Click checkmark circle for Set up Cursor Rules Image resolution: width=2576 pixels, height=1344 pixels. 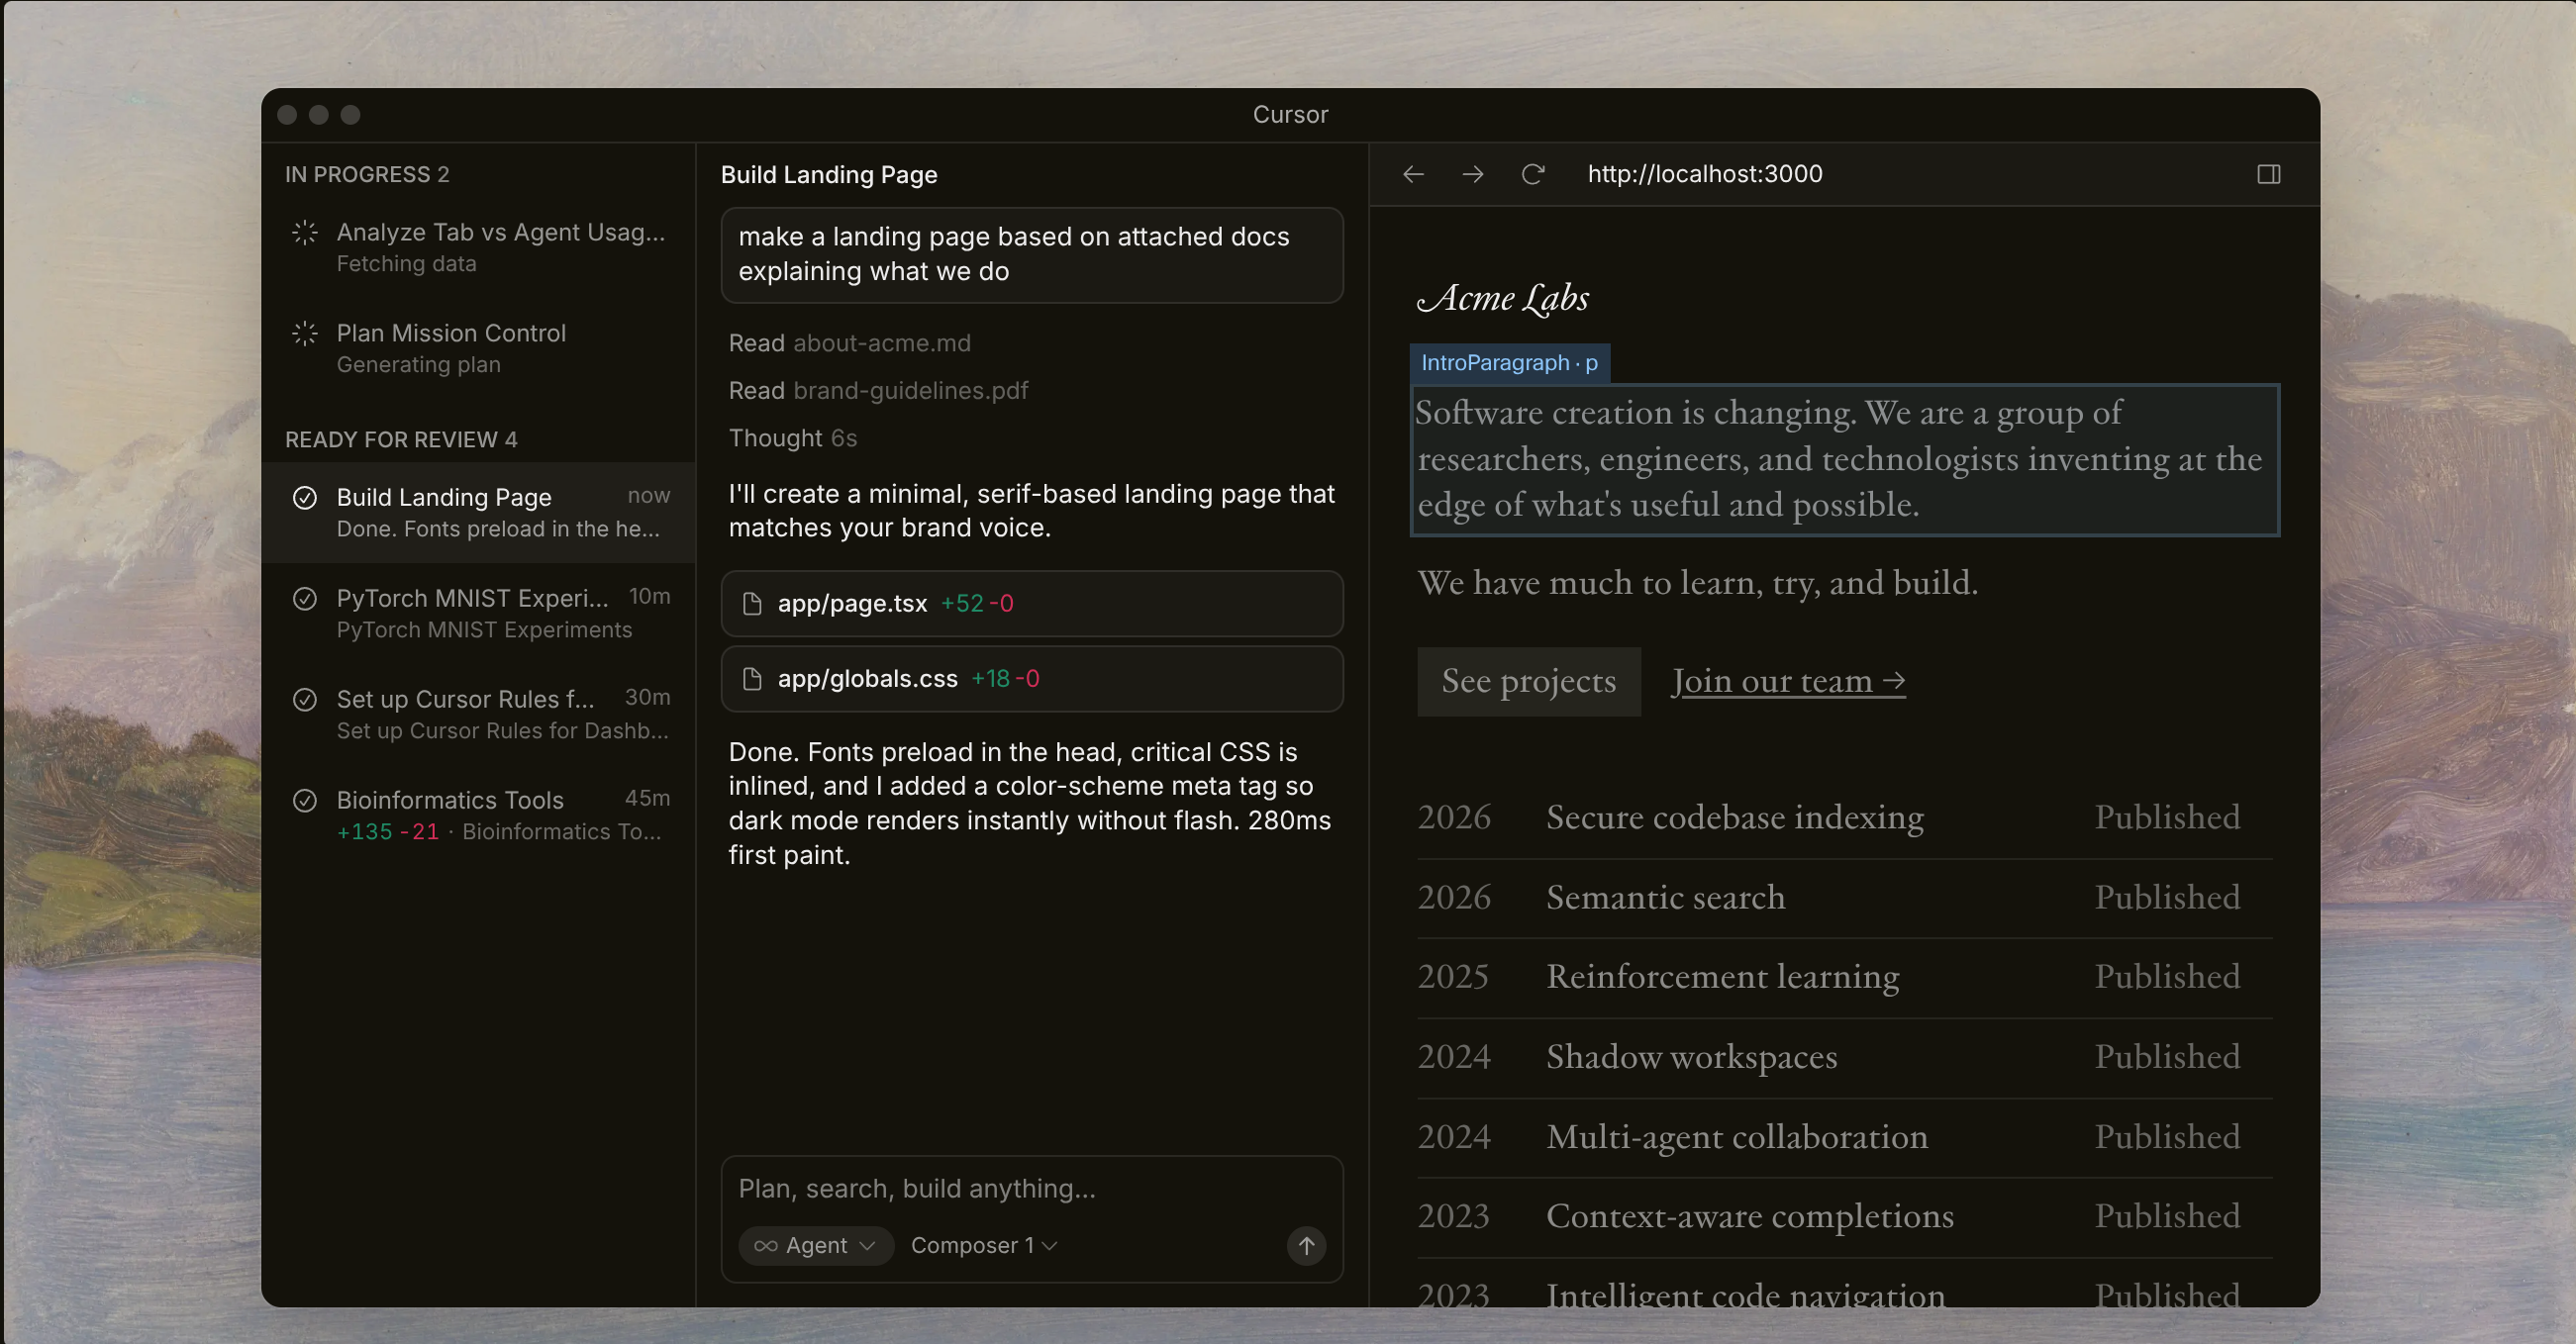tap(304, 699)
